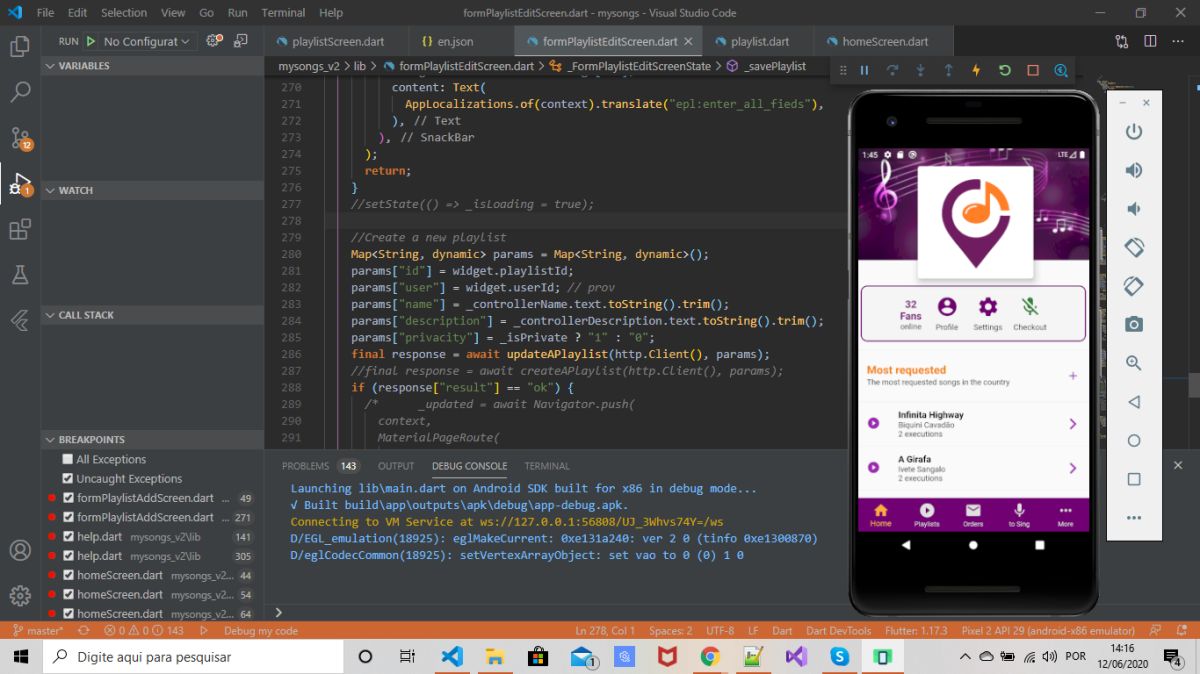Click the debug Step Out button
Image resolution: width=1200 pixels, height=674 pixels.
(948, 70)
